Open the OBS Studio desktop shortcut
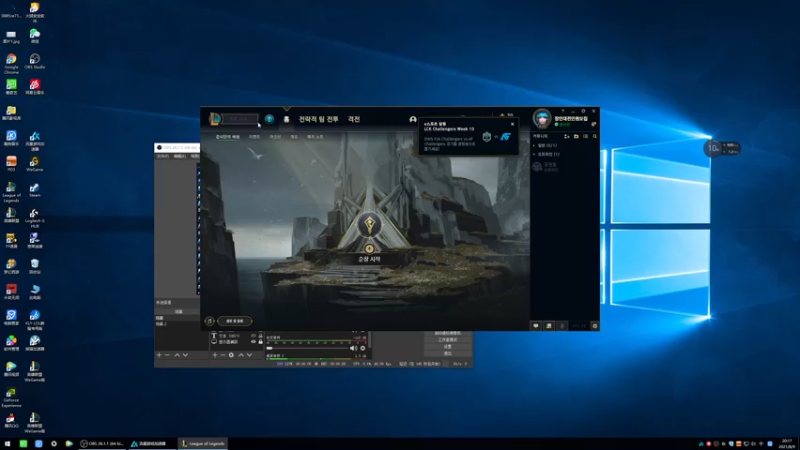Image resolution: width=800 pixels, height=450 pixels. 35,61
